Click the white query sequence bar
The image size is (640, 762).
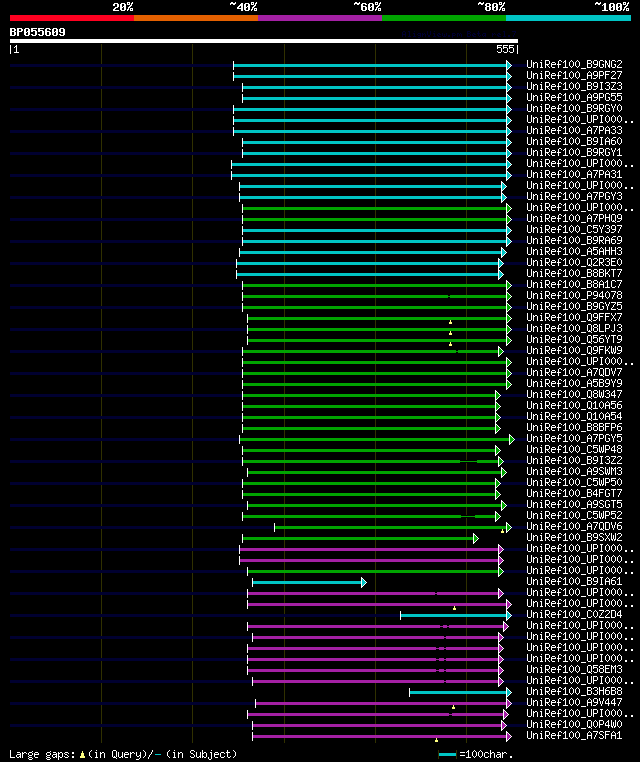click(x=264, y=41)
